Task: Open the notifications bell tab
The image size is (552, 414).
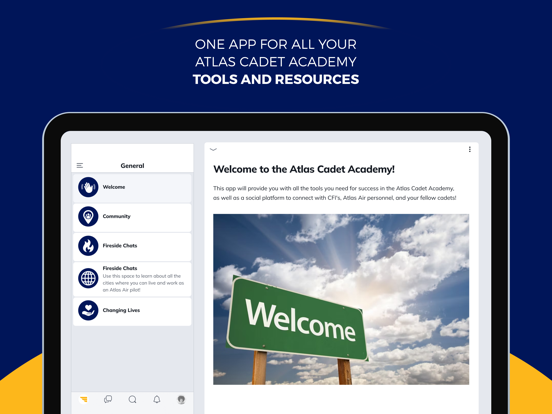Action: (157, 399)
